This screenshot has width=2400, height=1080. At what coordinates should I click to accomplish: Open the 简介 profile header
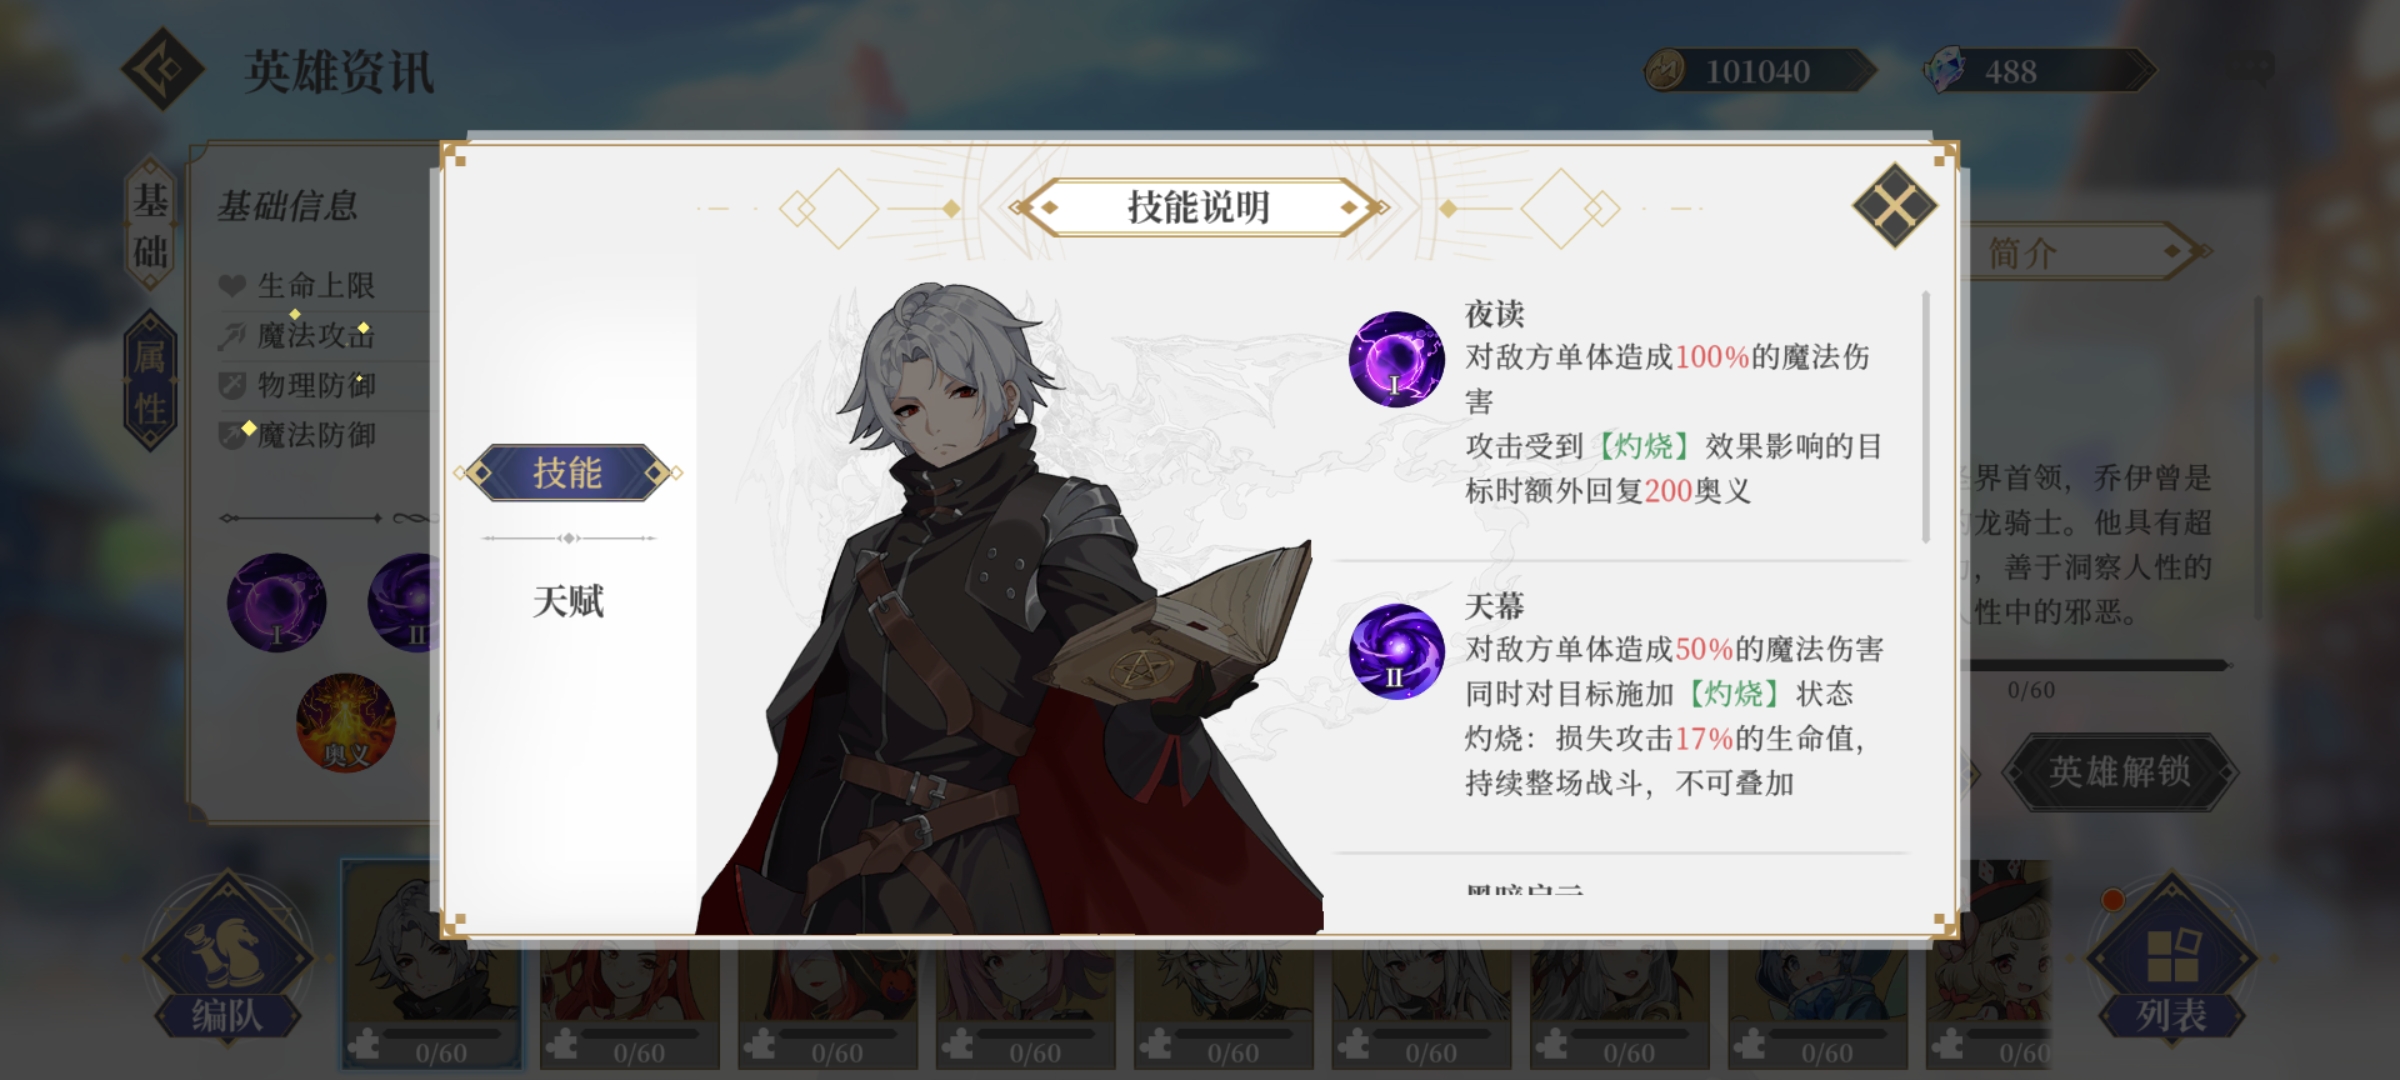click(x=2080, y=252)
